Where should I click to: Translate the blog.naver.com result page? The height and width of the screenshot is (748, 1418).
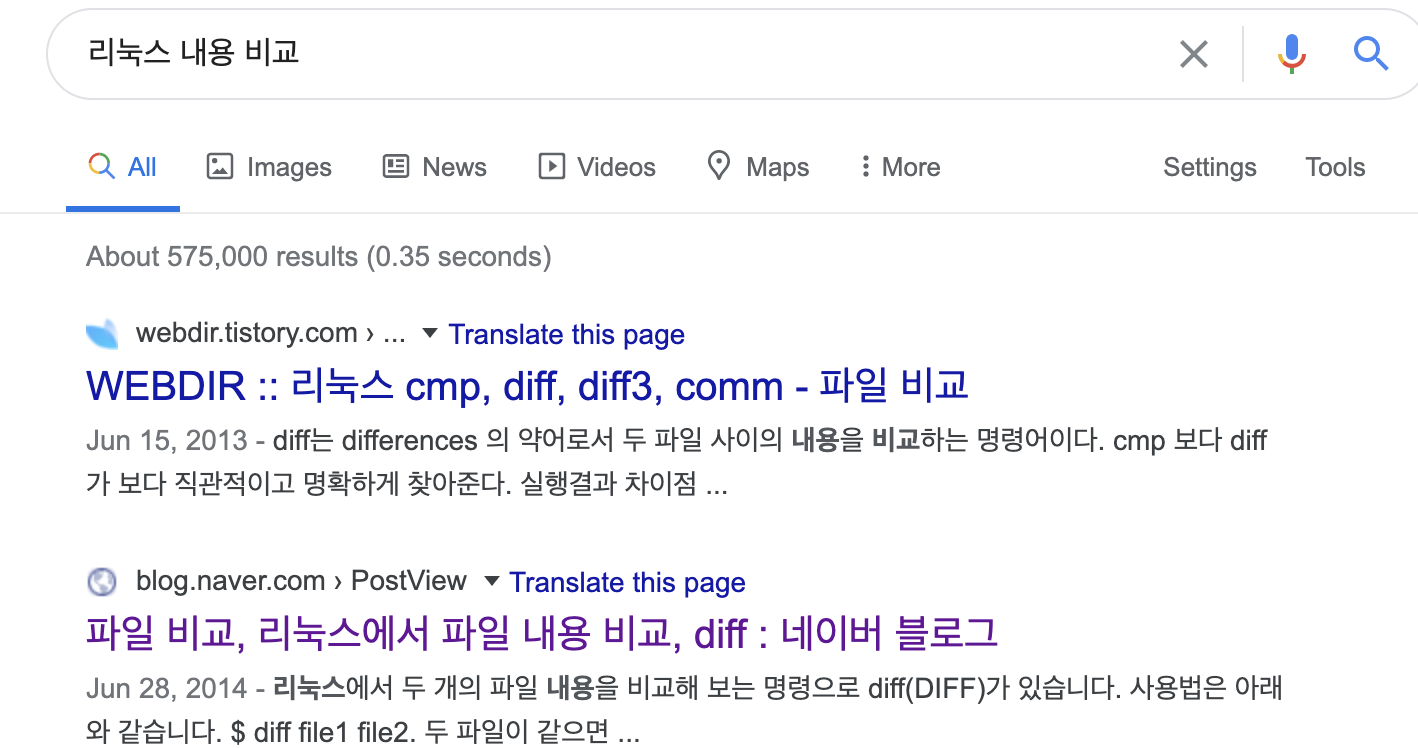628,582
